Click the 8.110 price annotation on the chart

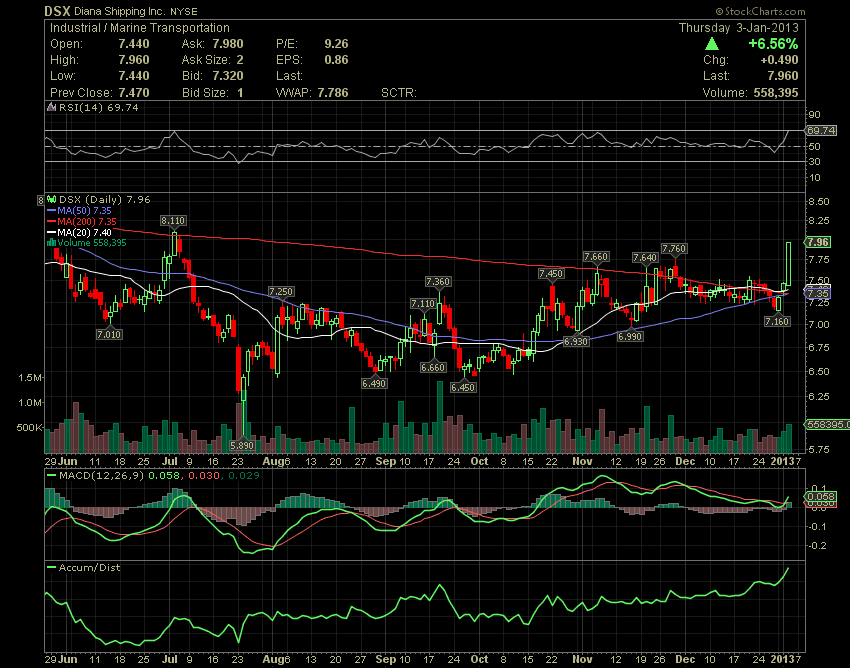(x=172, y=220)
